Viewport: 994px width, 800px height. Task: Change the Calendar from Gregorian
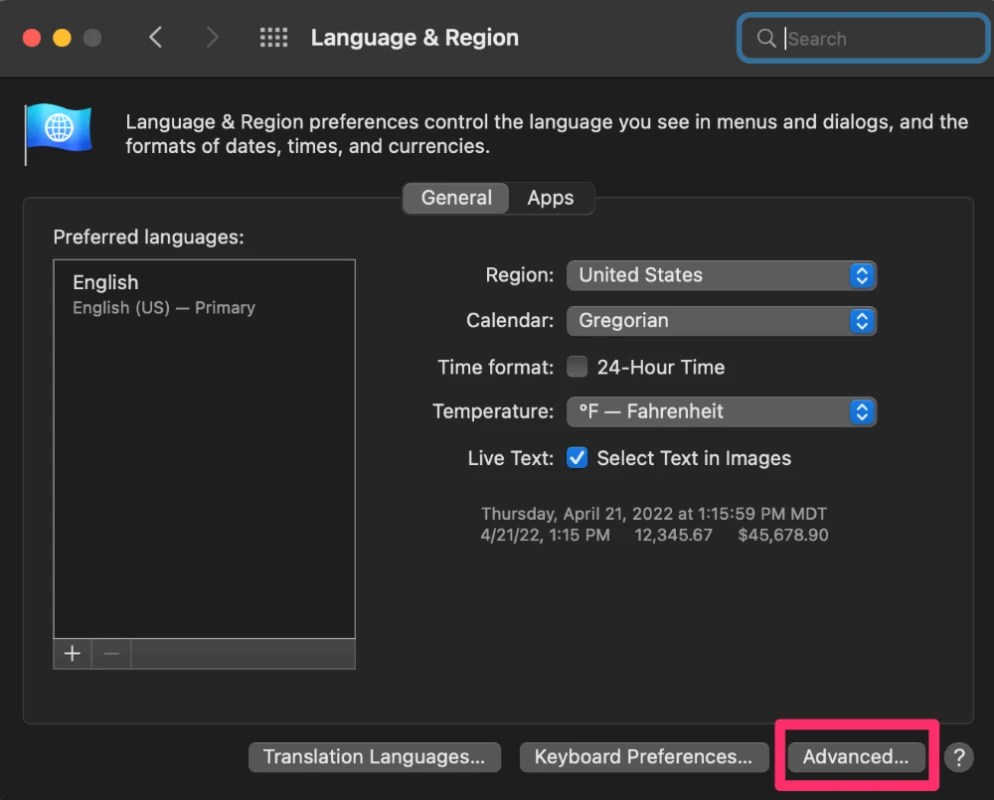[721, 320]
